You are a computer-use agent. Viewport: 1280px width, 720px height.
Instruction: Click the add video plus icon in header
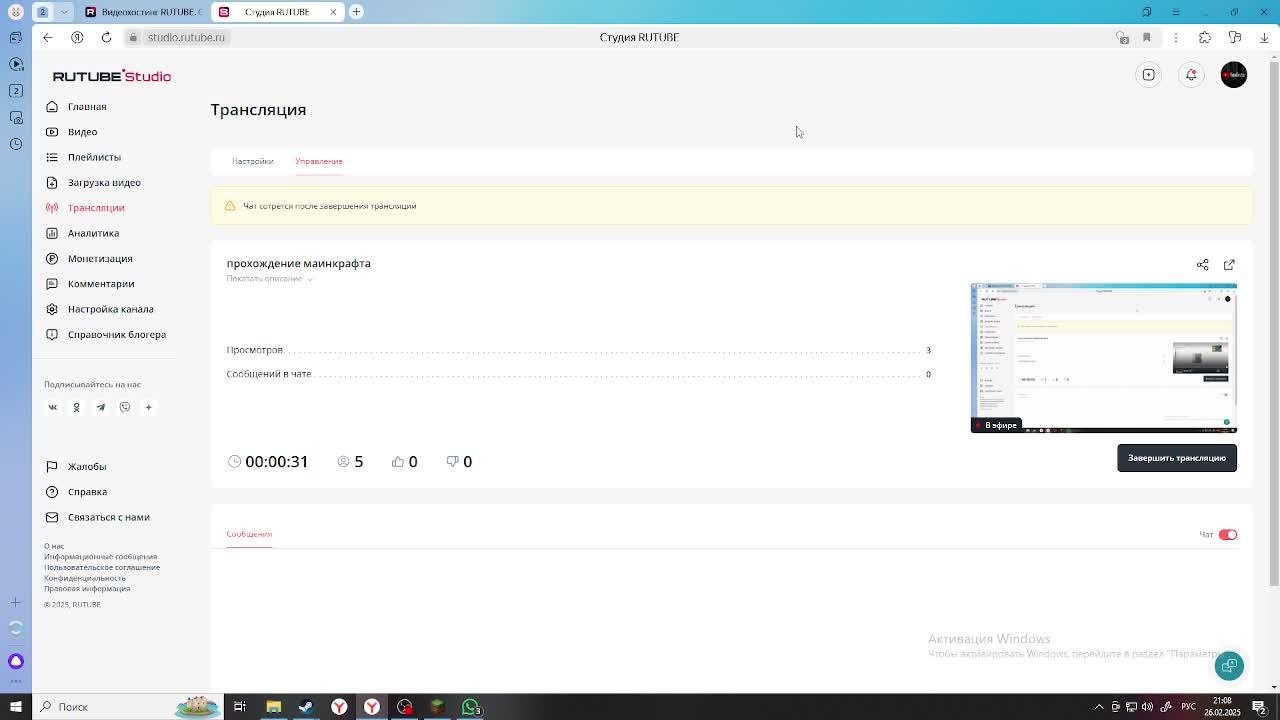(x=1149, y=75)
